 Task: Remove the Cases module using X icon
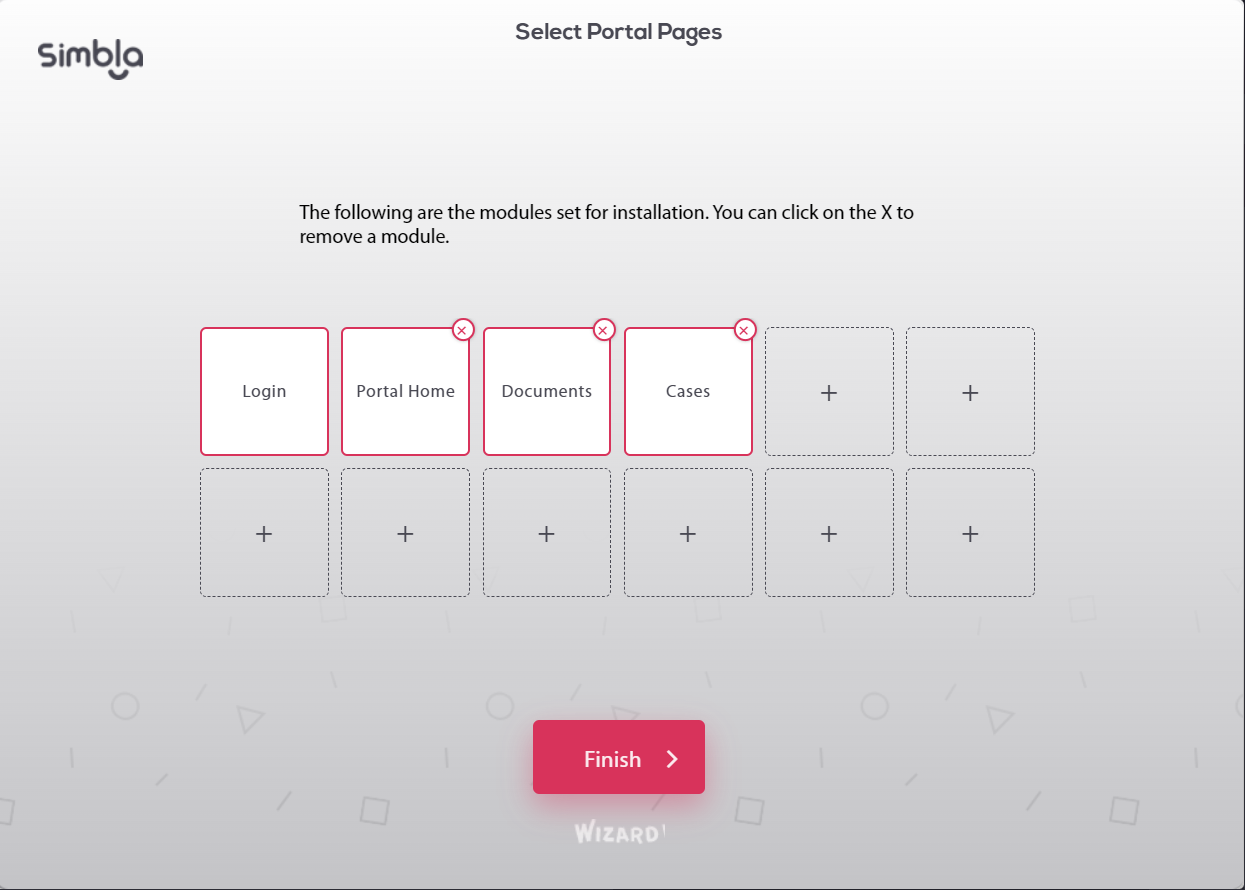(744, 330)
